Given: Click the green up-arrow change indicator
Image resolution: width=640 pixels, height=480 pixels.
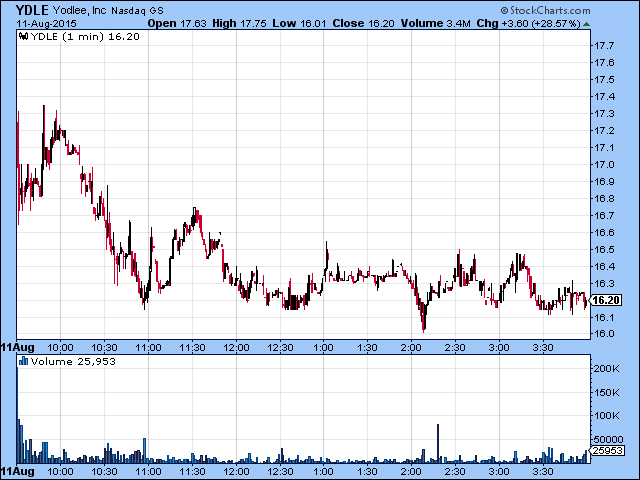Looking at the screenshot, I should tap(587, 24).
